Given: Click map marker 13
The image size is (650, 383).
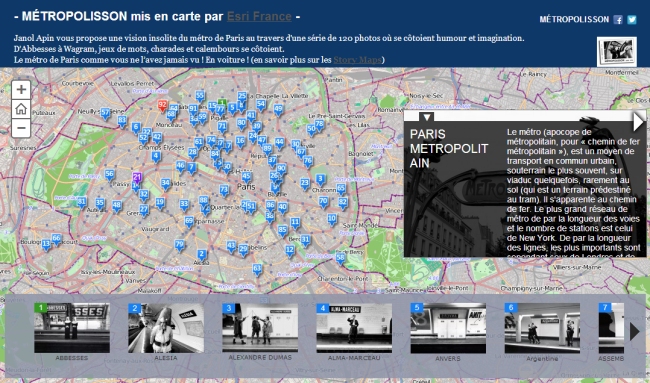Looking at the screenshot, I should pyautogui.click(x=46, y=245).
